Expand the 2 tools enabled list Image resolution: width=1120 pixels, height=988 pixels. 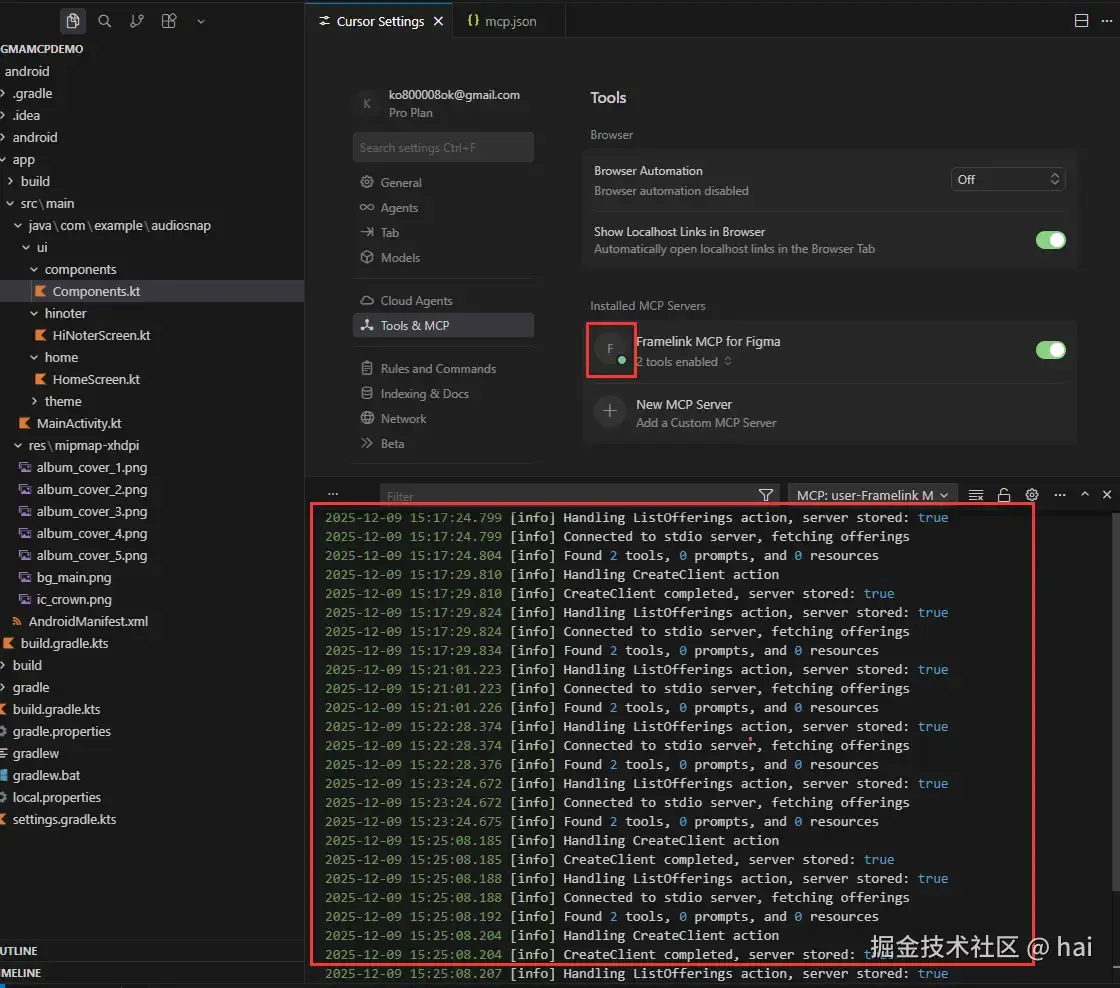pyautogui.click(x=683, y=361)
